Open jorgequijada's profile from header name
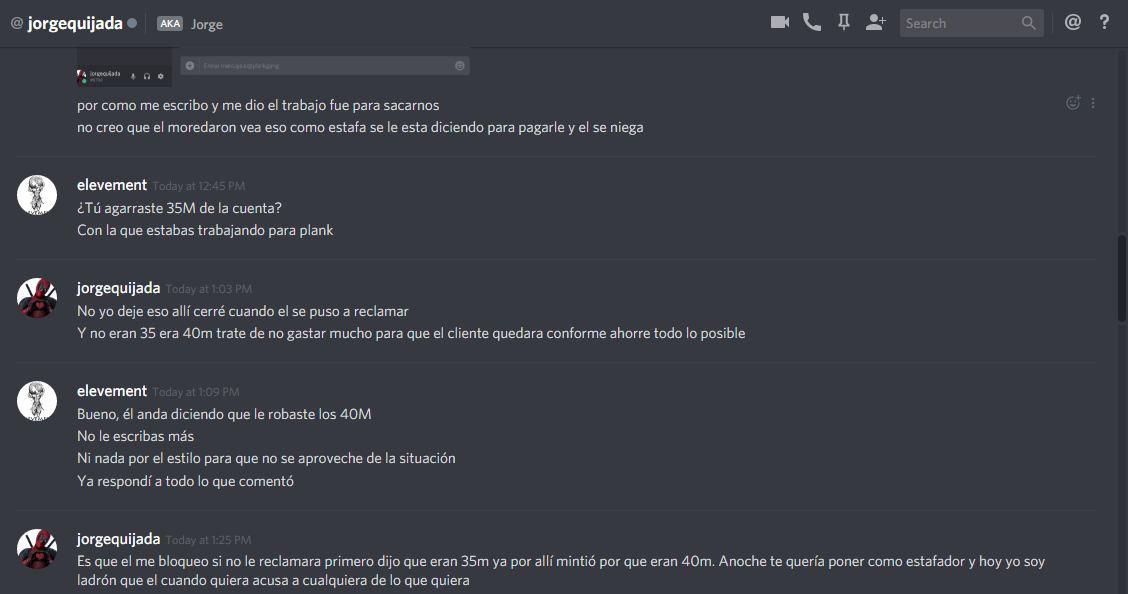 tap(75, 24)
